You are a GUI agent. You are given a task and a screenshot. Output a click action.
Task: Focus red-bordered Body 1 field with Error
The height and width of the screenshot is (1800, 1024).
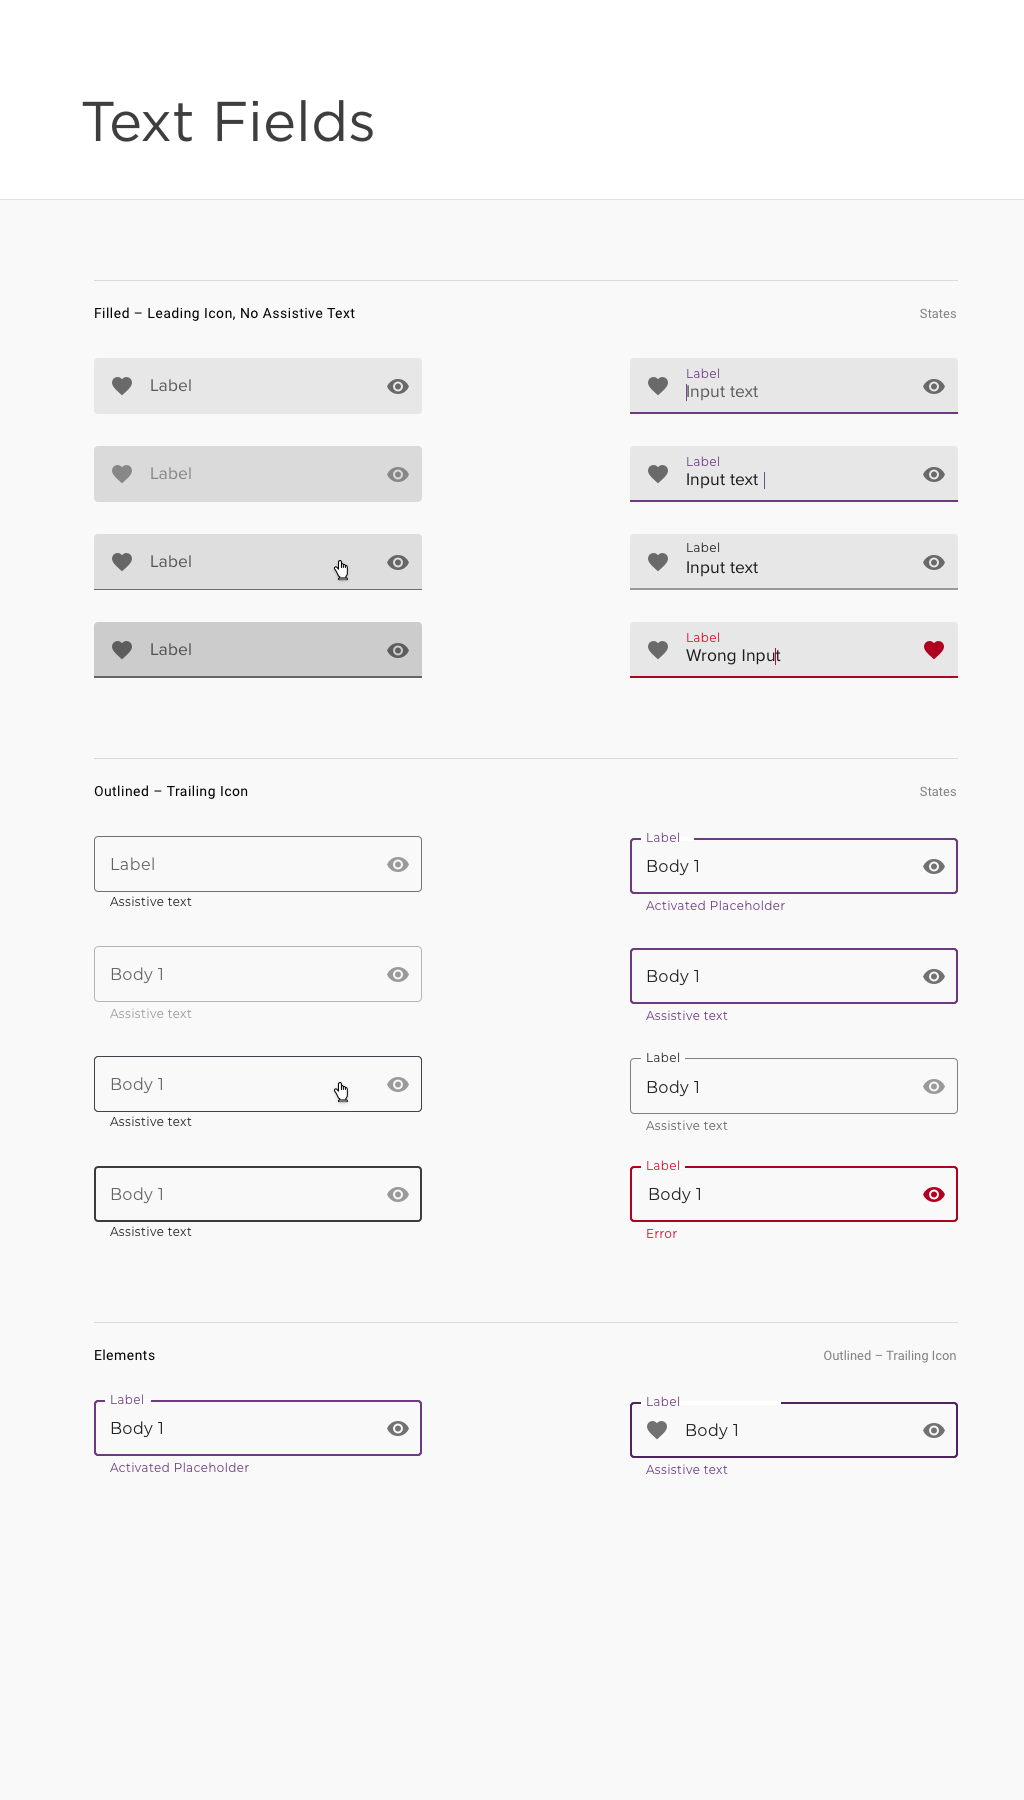pyautogui.click(x=794, y=1194)
